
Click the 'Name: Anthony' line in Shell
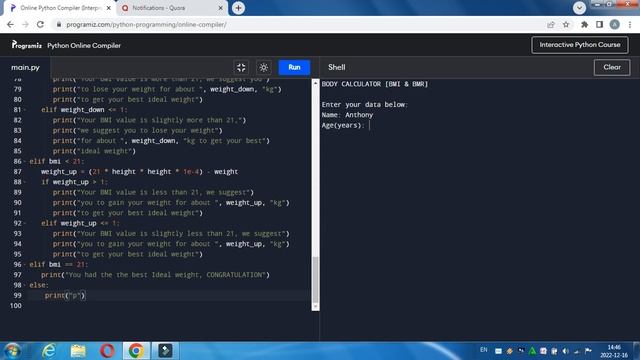[347, 115]
